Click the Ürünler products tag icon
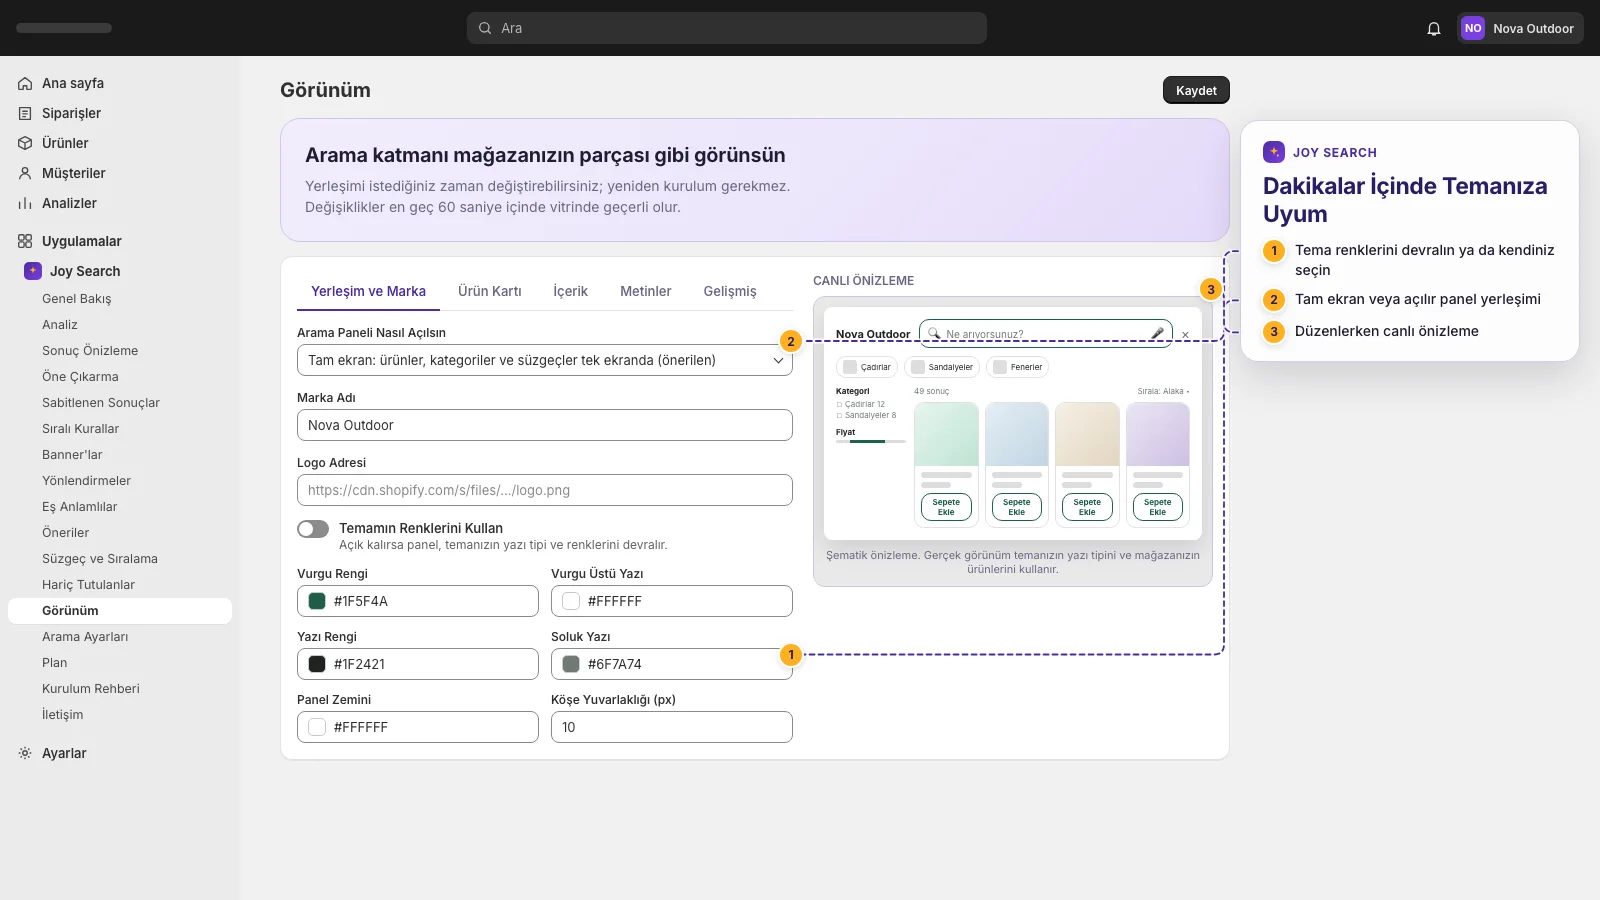This screenshot has width=1600, height=900. pyautogui.click(x=25, y=143)
